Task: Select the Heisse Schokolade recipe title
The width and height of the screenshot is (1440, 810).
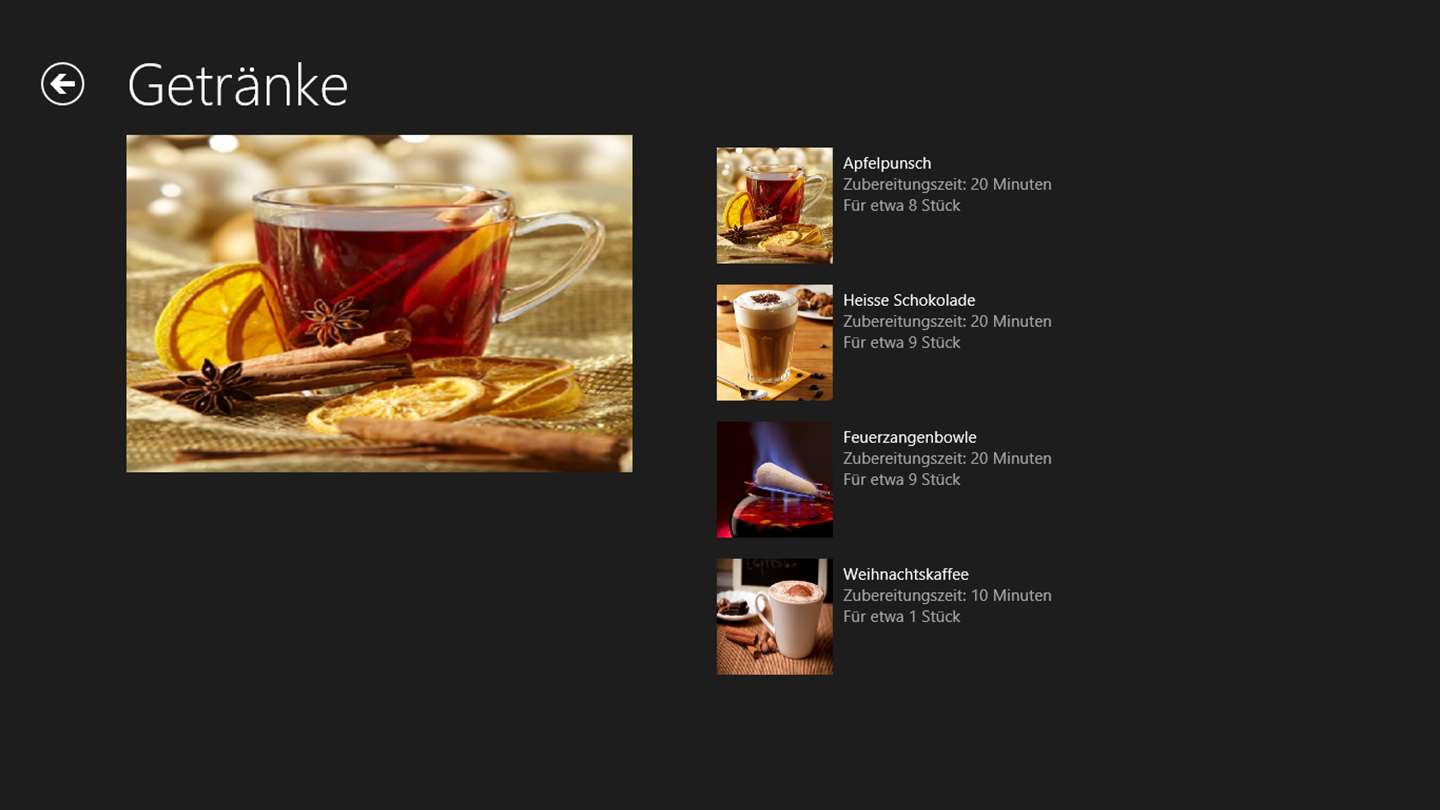Action: (909, 300)
